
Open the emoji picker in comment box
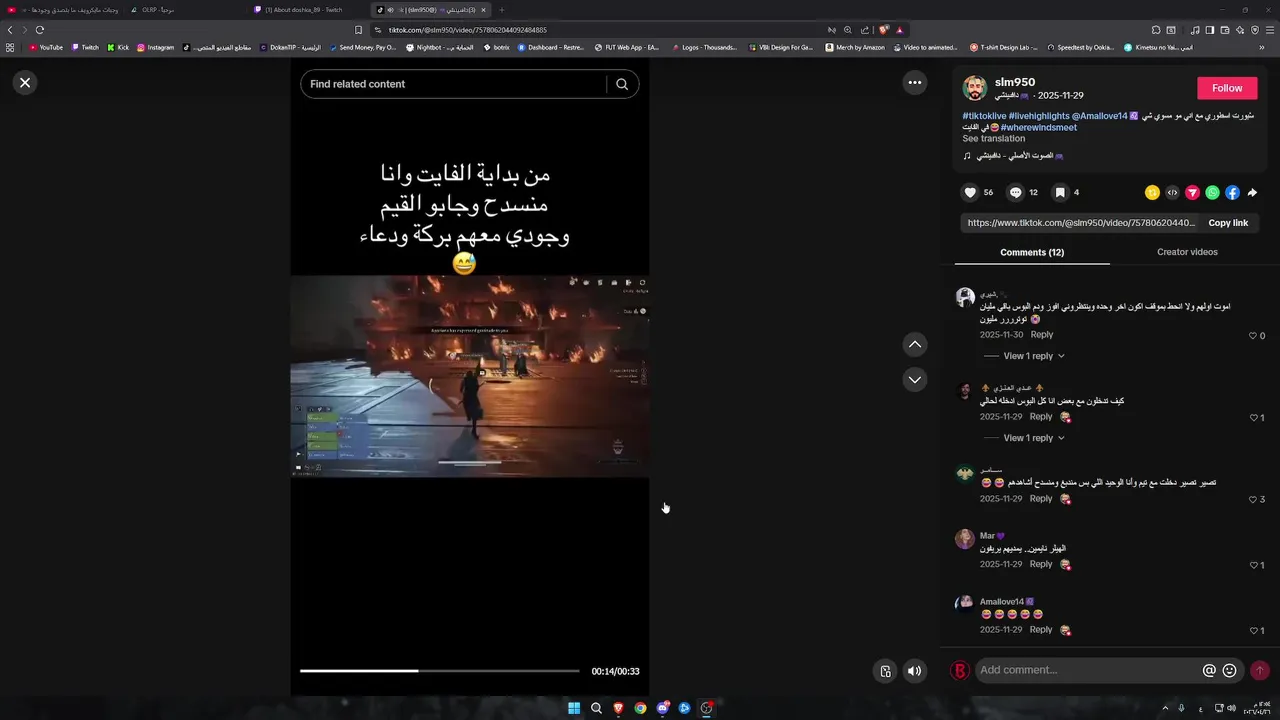[x=1230, y=670]
